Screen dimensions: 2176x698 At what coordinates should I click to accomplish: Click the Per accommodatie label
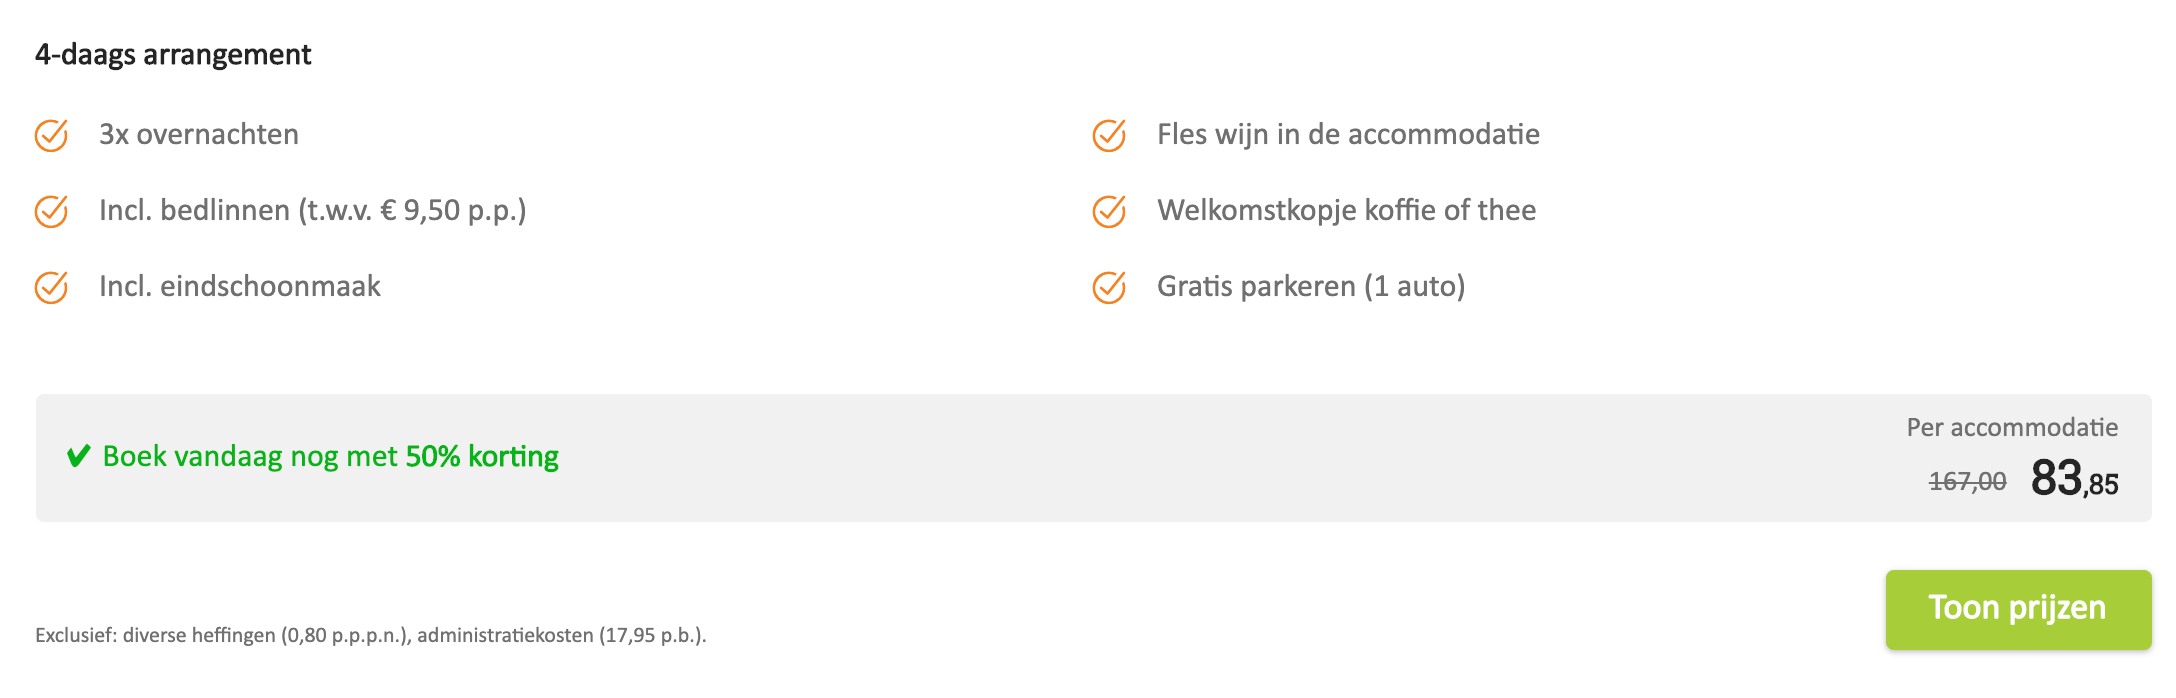point(2012,428)
